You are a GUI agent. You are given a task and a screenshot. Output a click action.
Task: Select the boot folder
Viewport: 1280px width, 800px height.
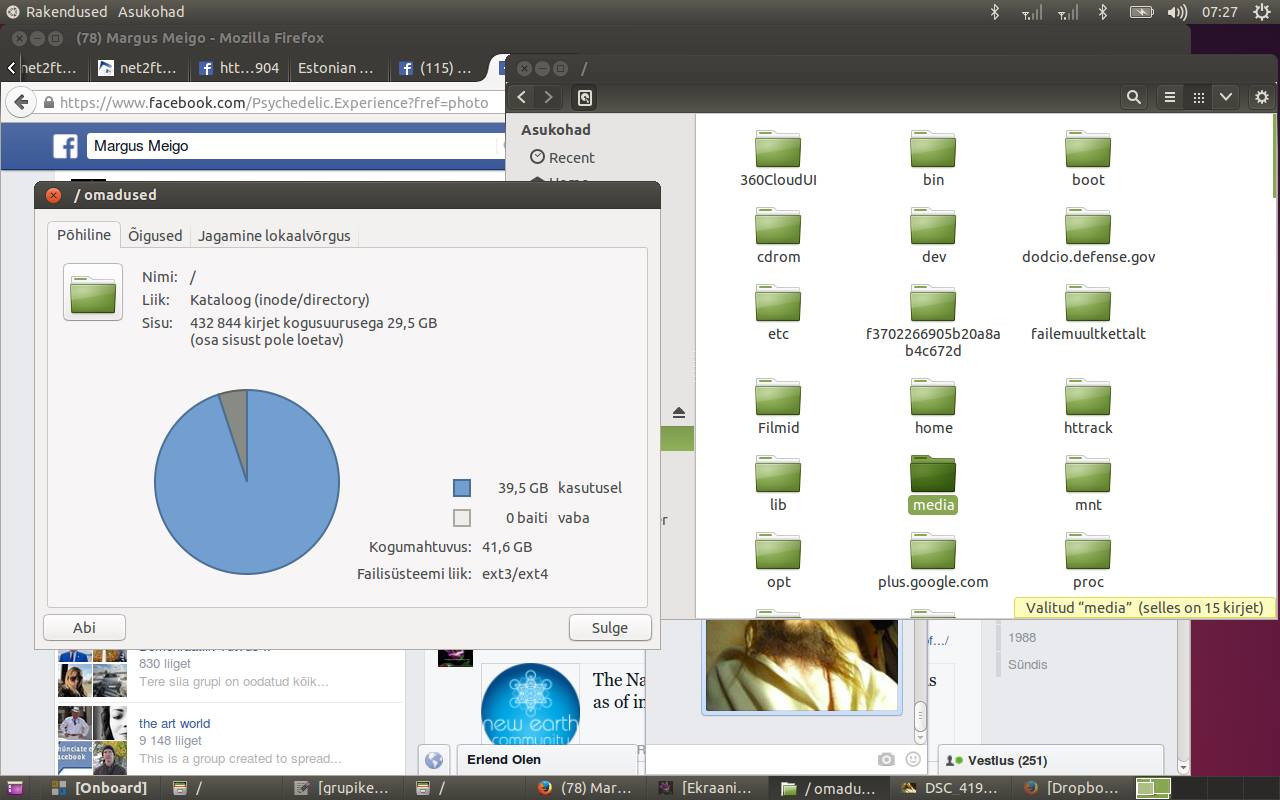tap(1088, 159)
